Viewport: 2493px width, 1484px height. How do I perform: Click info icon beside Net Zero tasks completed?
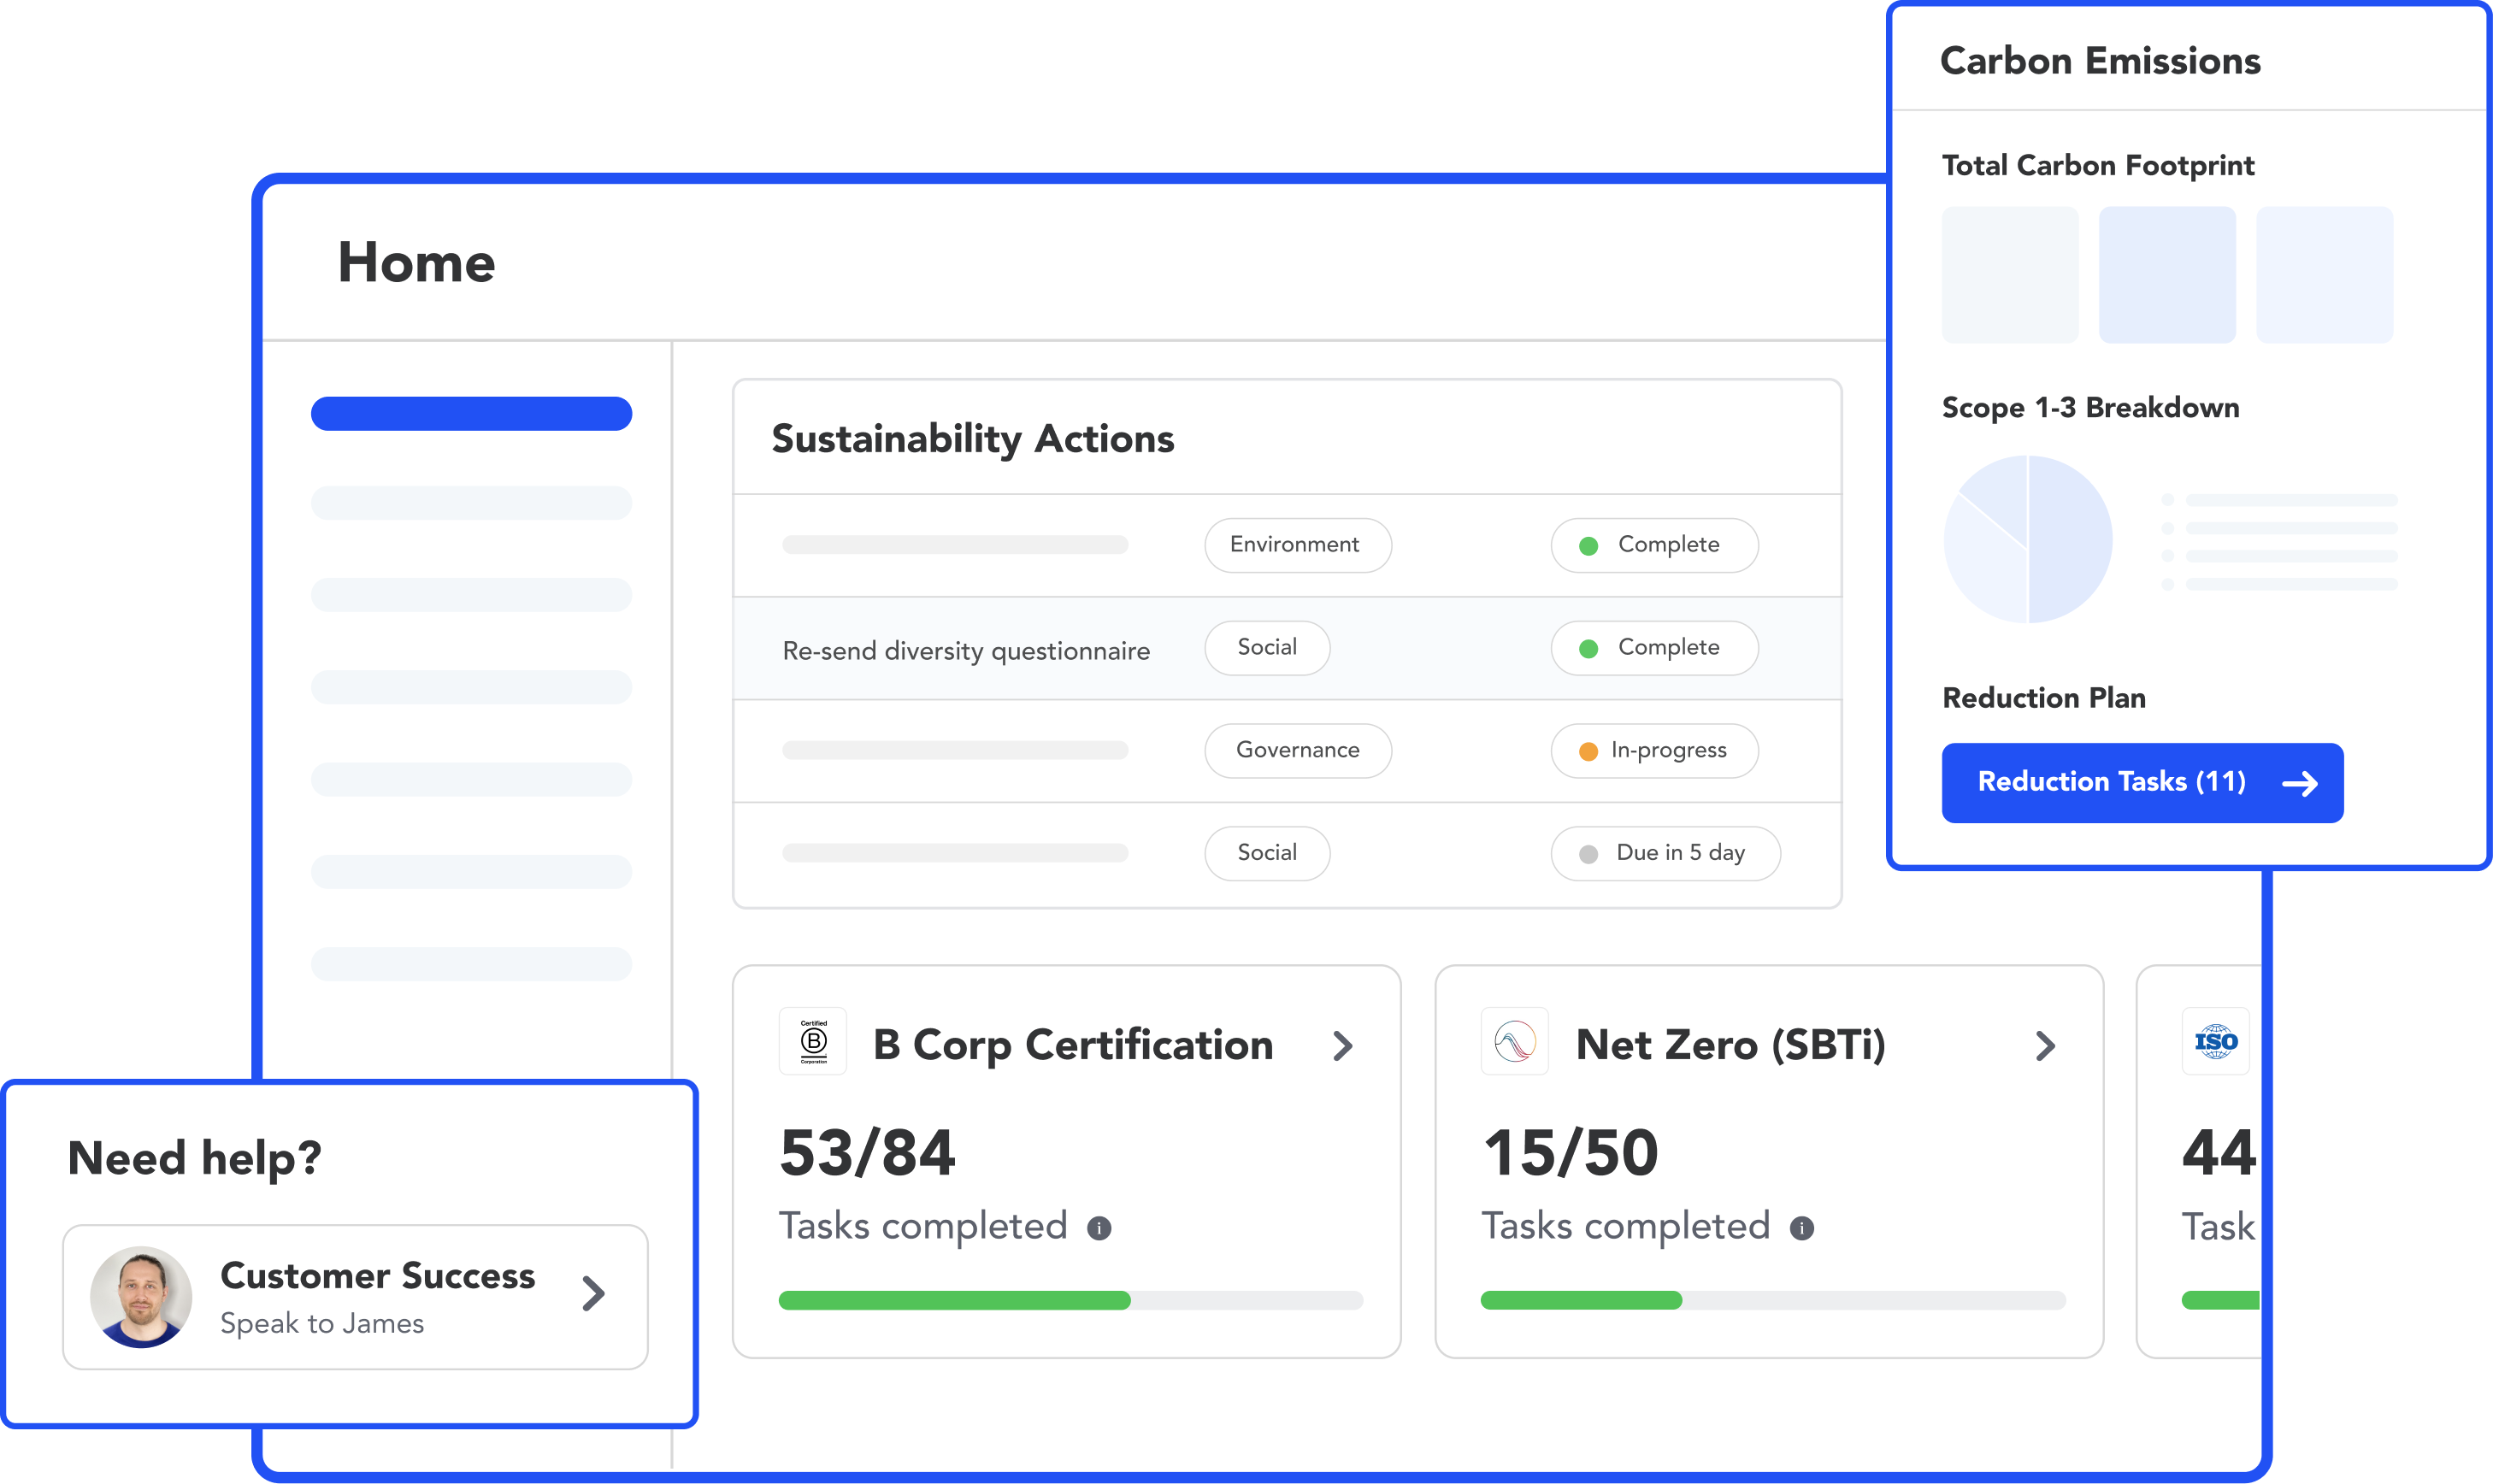coord(1802,1228)
